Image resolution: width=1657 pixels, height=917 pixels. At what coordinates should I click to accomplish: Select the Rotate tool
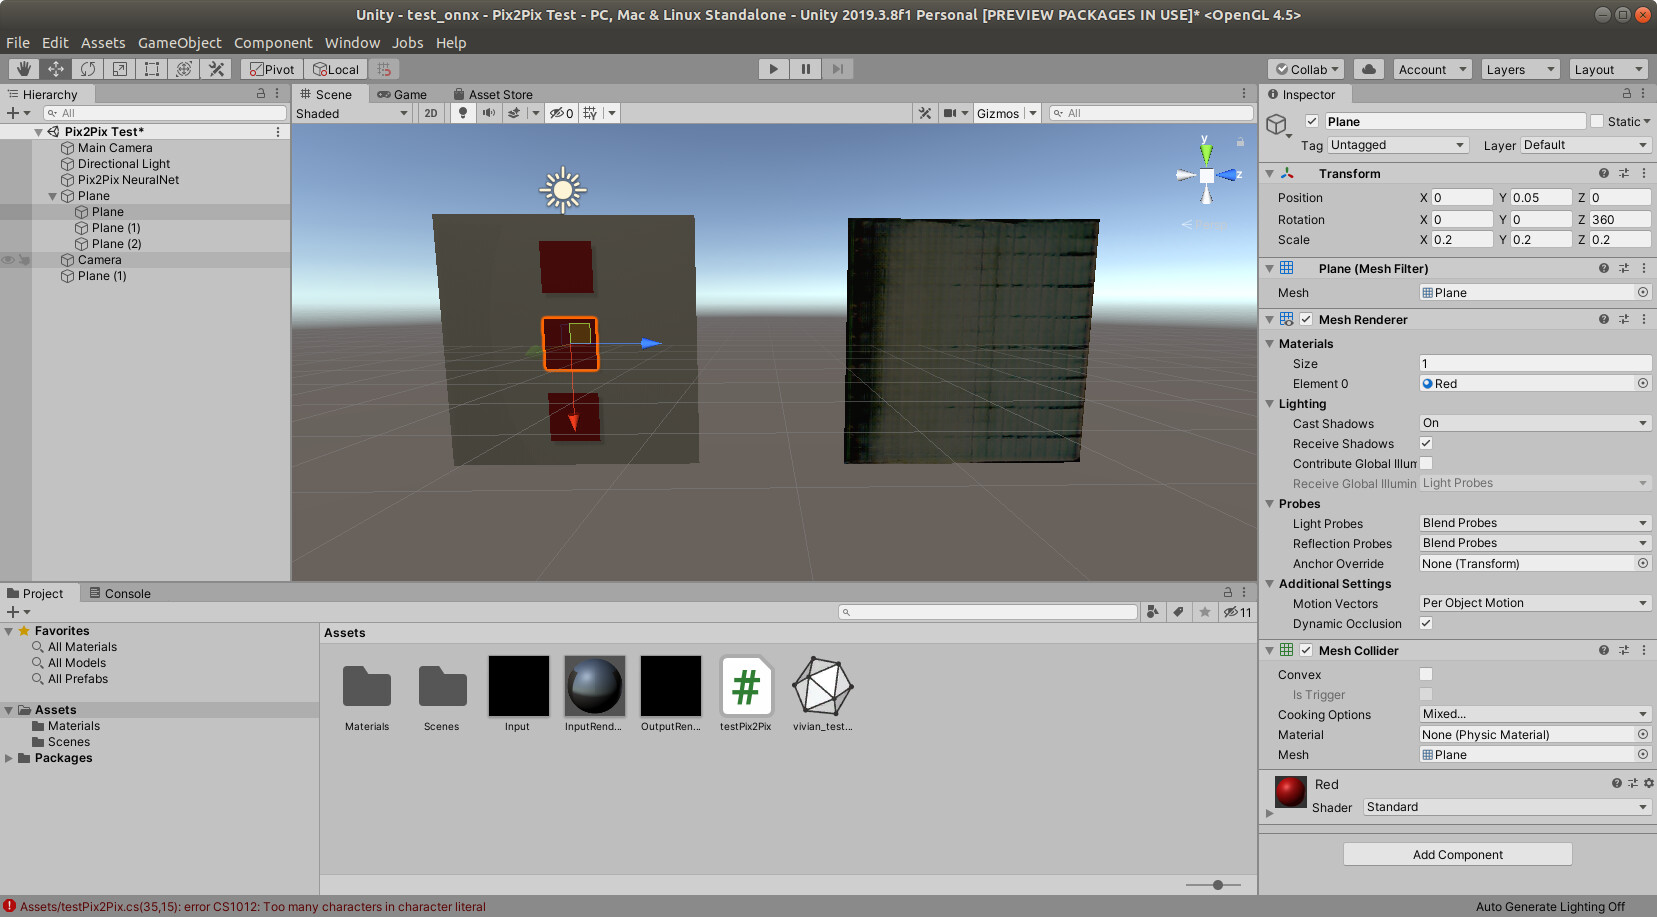88,69
